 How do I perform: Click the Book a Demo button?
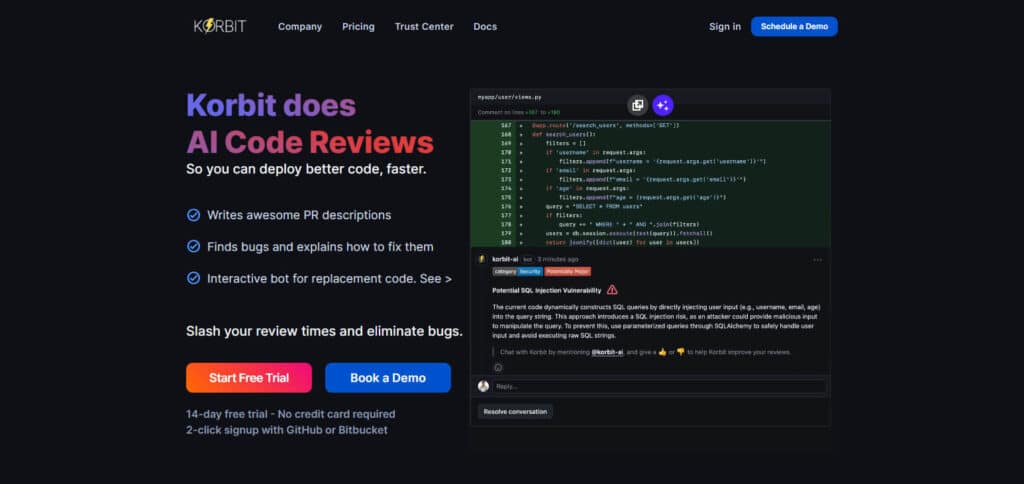[388, 378]
